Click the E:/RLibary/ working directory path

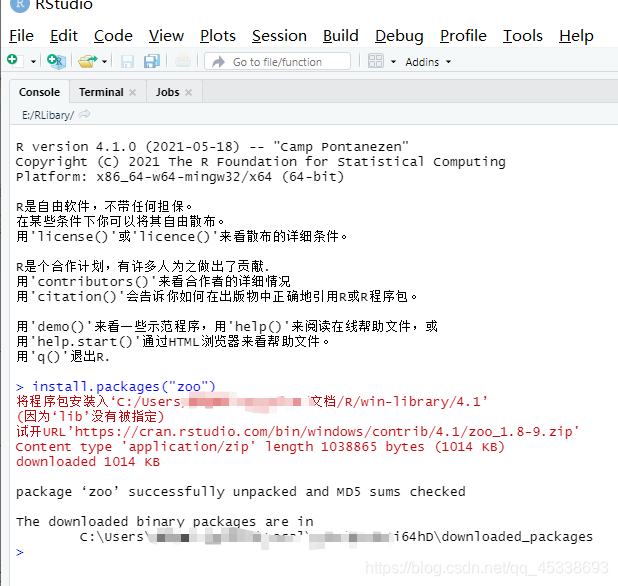tap(48, 115)
